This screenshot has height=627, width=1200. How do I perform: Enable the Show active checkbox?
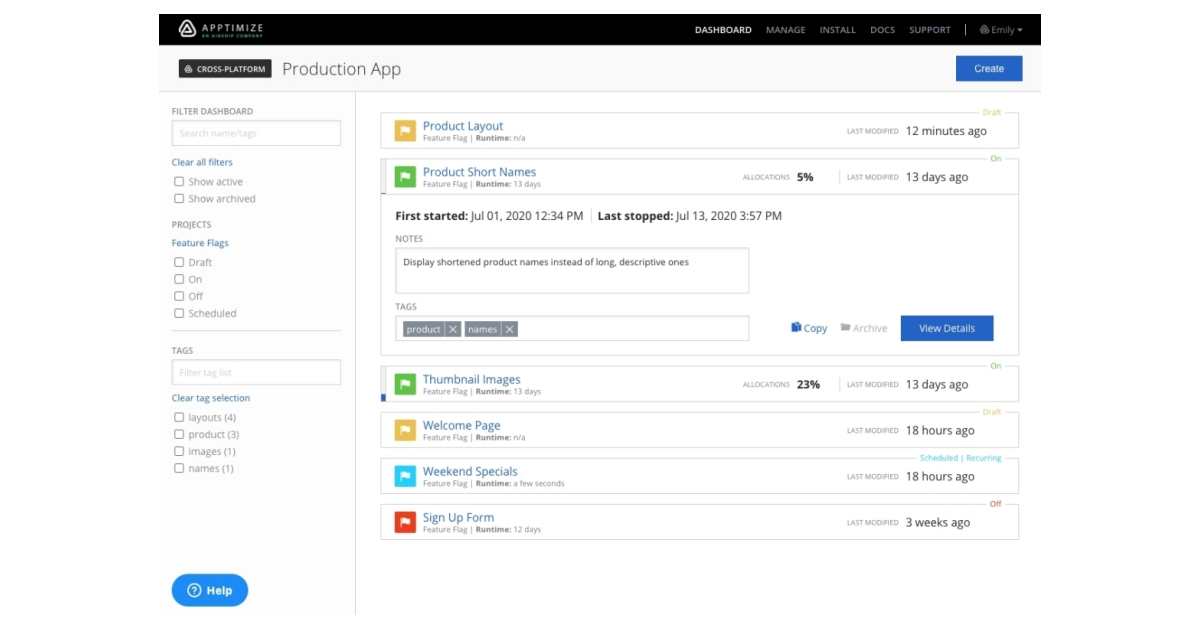coord(179,182)
